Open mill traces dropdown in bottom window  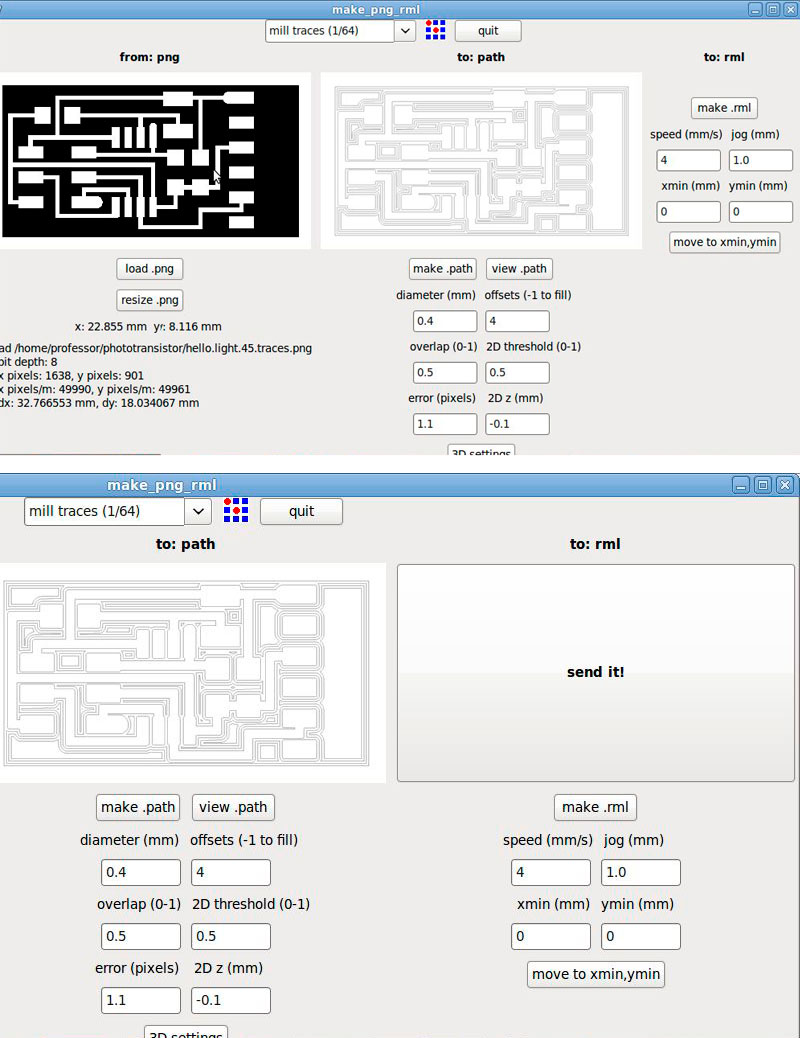coord(197,511)
